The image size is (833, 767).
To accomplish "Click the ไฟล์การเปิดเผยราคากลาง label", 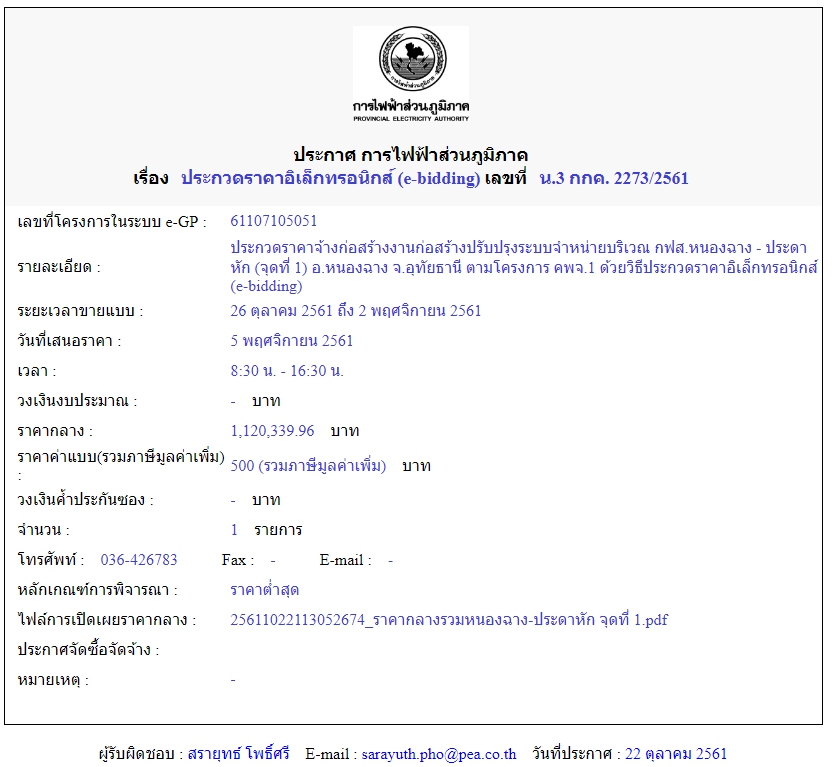I will [107, 620].
